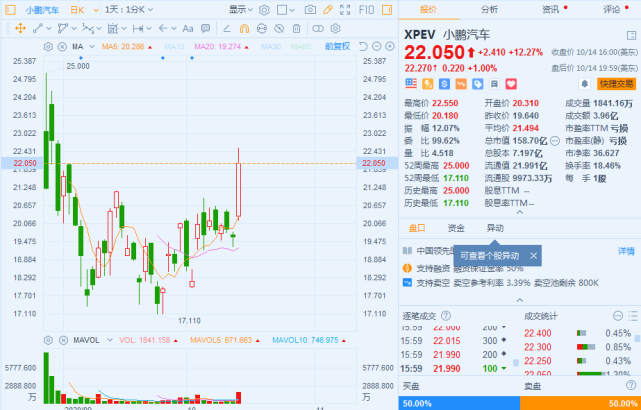Viewport: 641px width, 410px height.
Task: Take a chart screenshot with camera icon
Action: tap(310, 10)
